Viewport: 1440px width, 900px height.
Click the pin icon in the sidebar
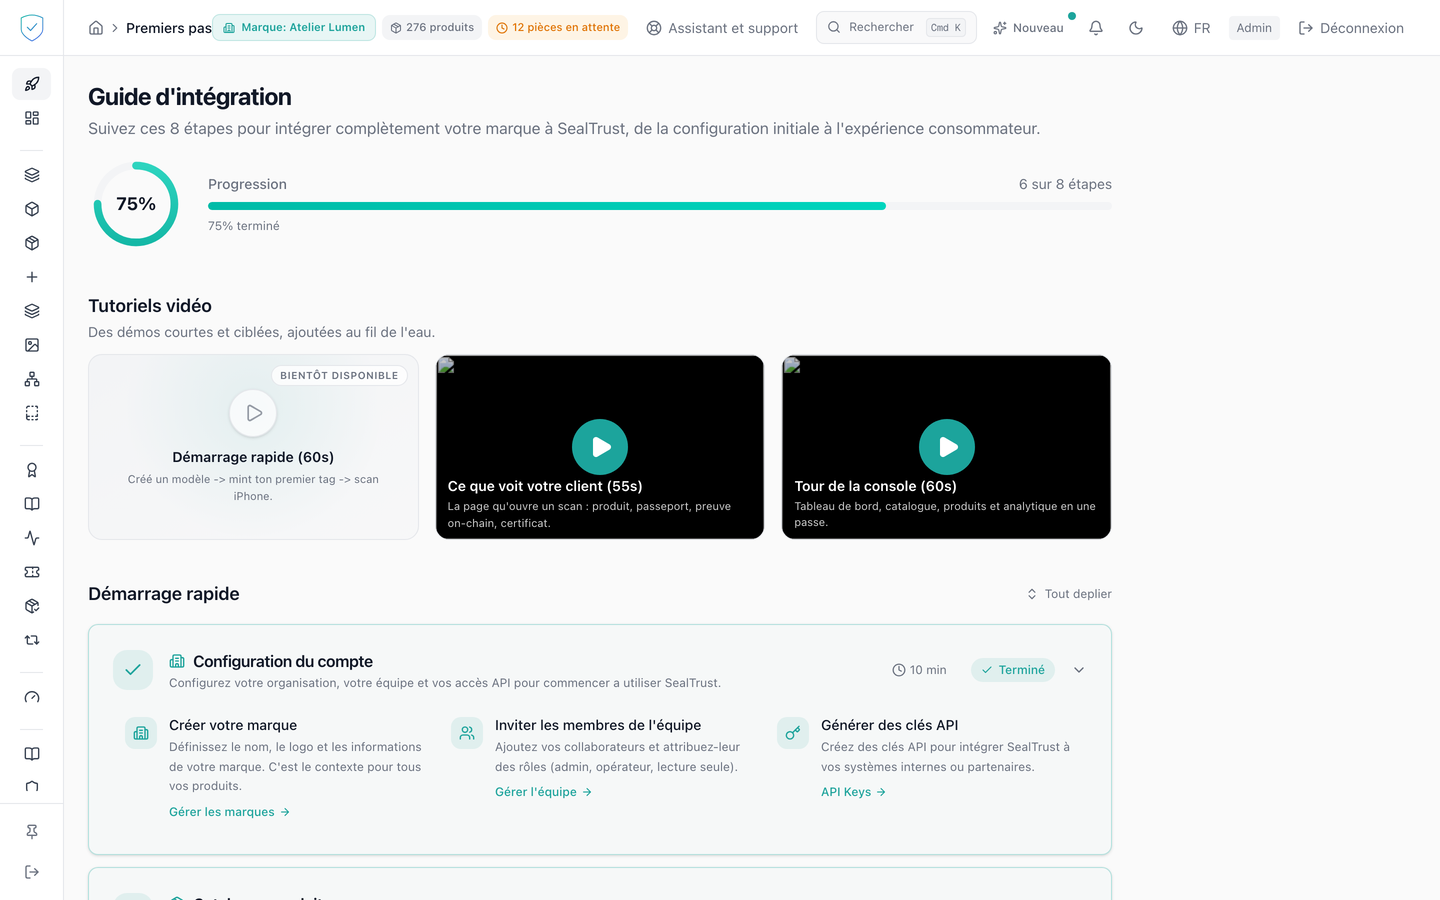click(x=32, y=832)
